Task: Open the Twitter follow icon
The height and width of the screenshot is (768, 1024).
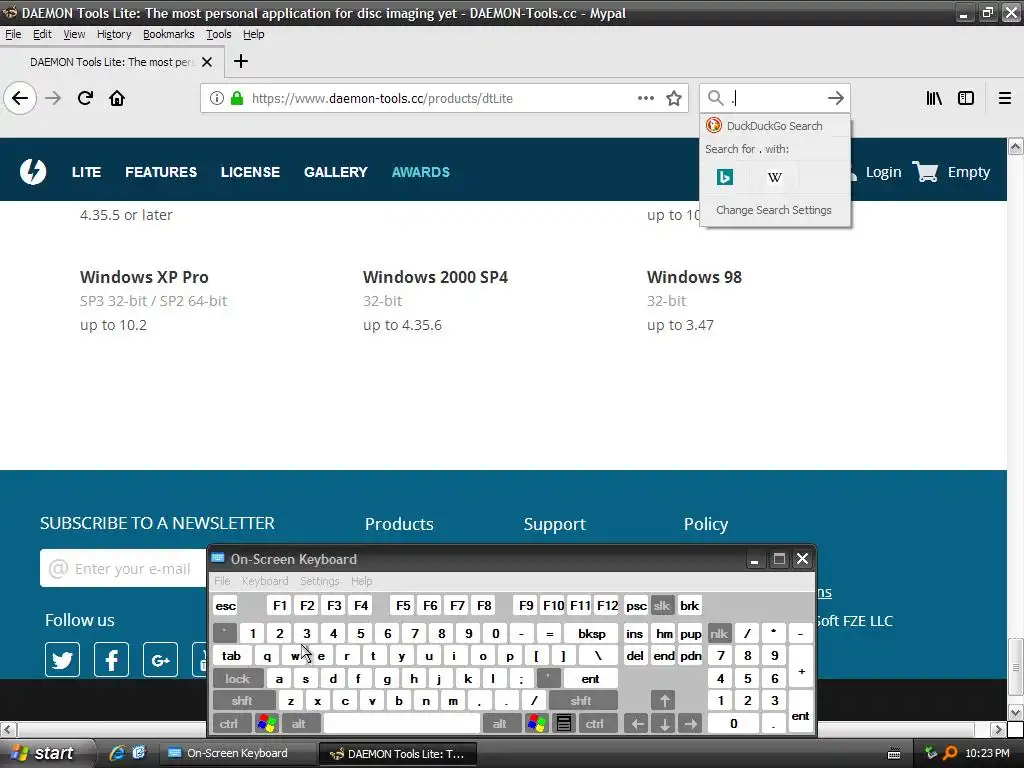Action: click(63, 660)
